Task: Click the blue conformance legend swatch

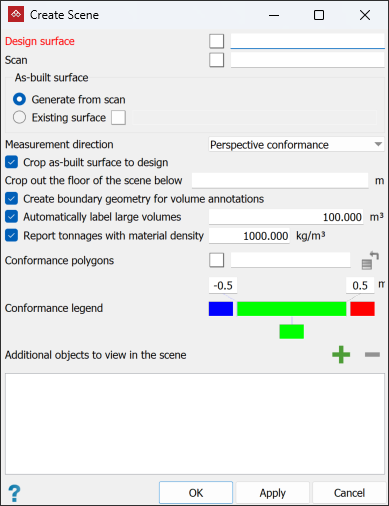Action: (221, 309)
